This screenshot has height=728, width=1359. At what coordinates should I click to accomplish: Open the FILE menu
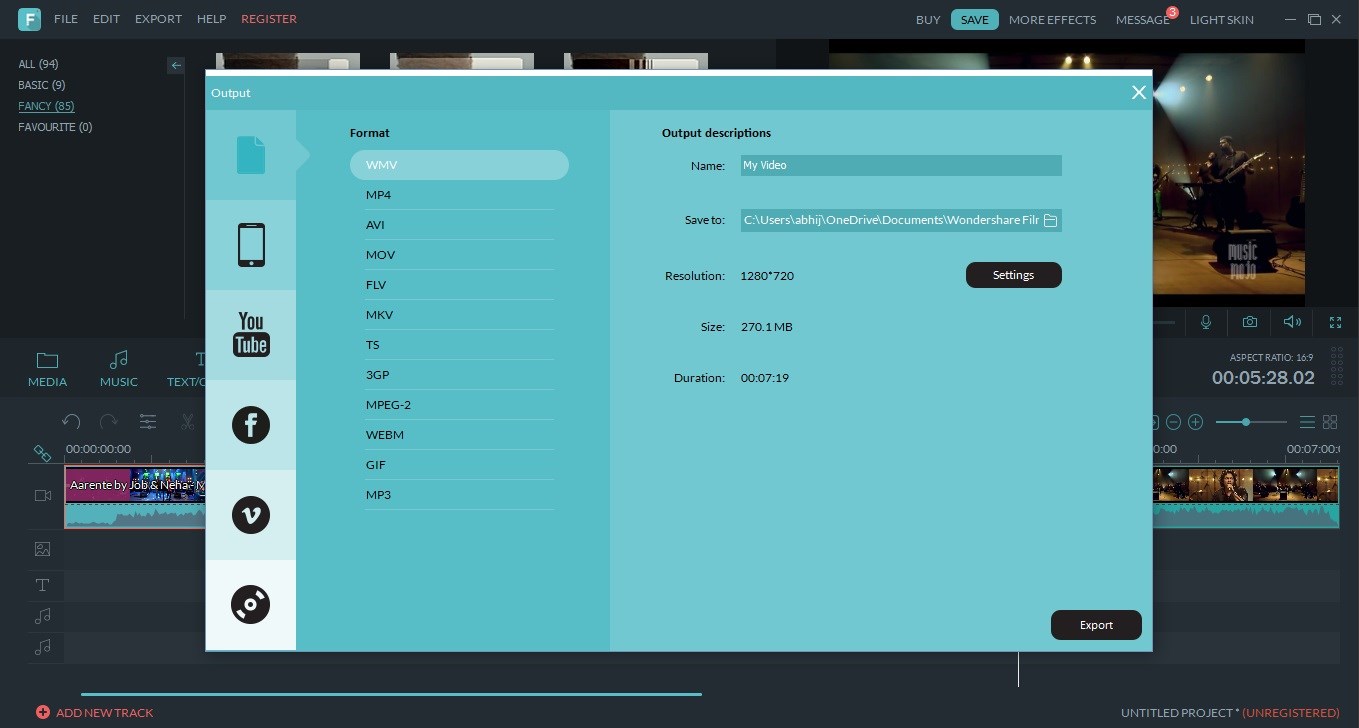pyautogui.click(x=65, y=18)
